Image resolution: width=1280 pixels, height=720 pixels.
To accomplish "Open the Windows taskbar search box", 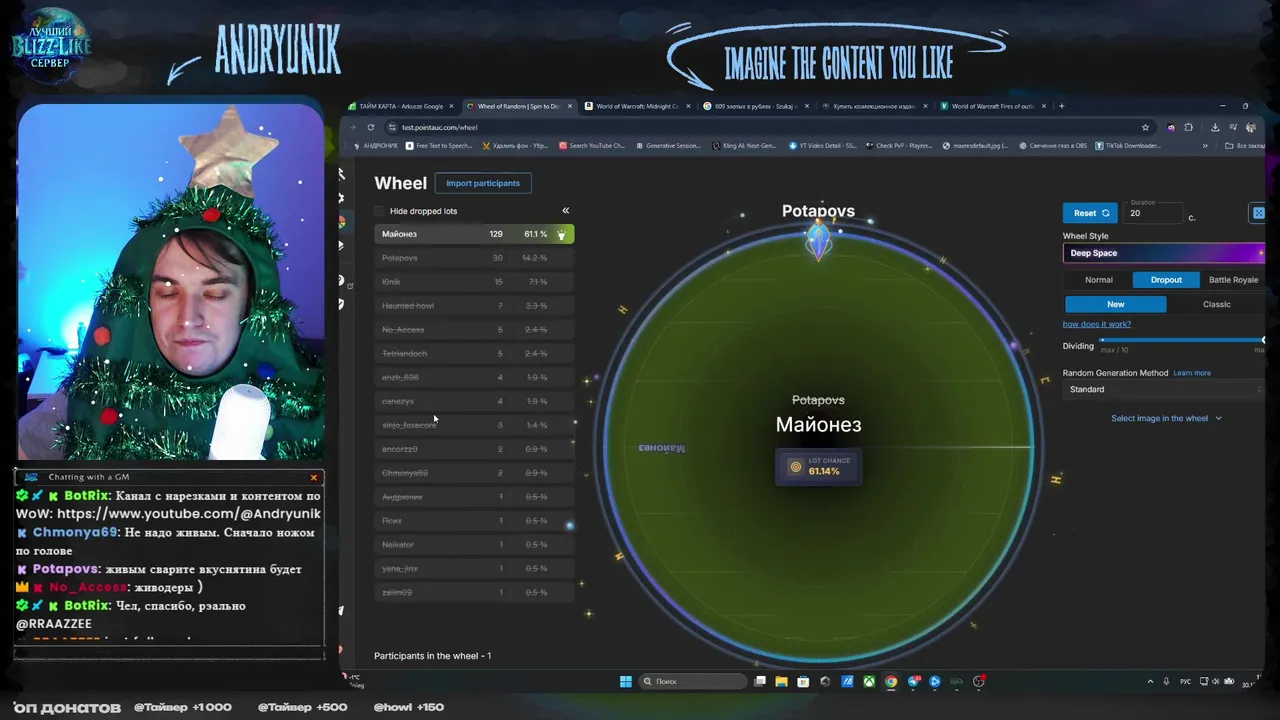I will [x=693, y=682].
